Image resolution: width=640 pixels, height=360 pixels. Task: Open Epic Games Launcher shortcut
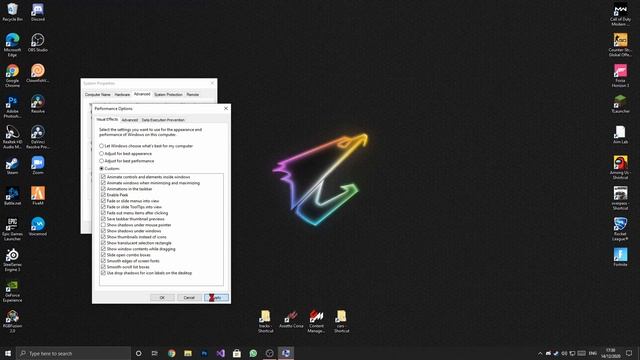pyautogui.click(x=12, y=229)
